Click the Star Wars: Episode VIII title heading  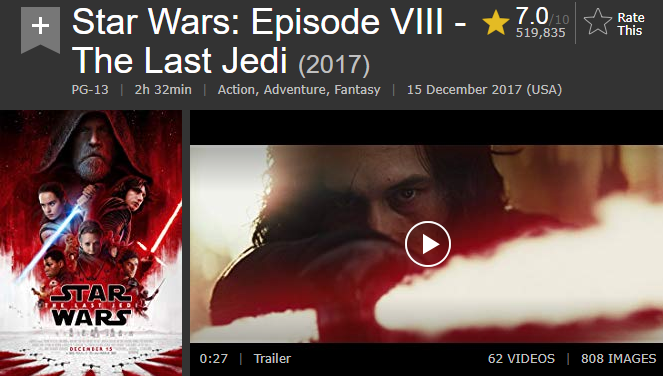pyautogui.click(x=269, y=41)
